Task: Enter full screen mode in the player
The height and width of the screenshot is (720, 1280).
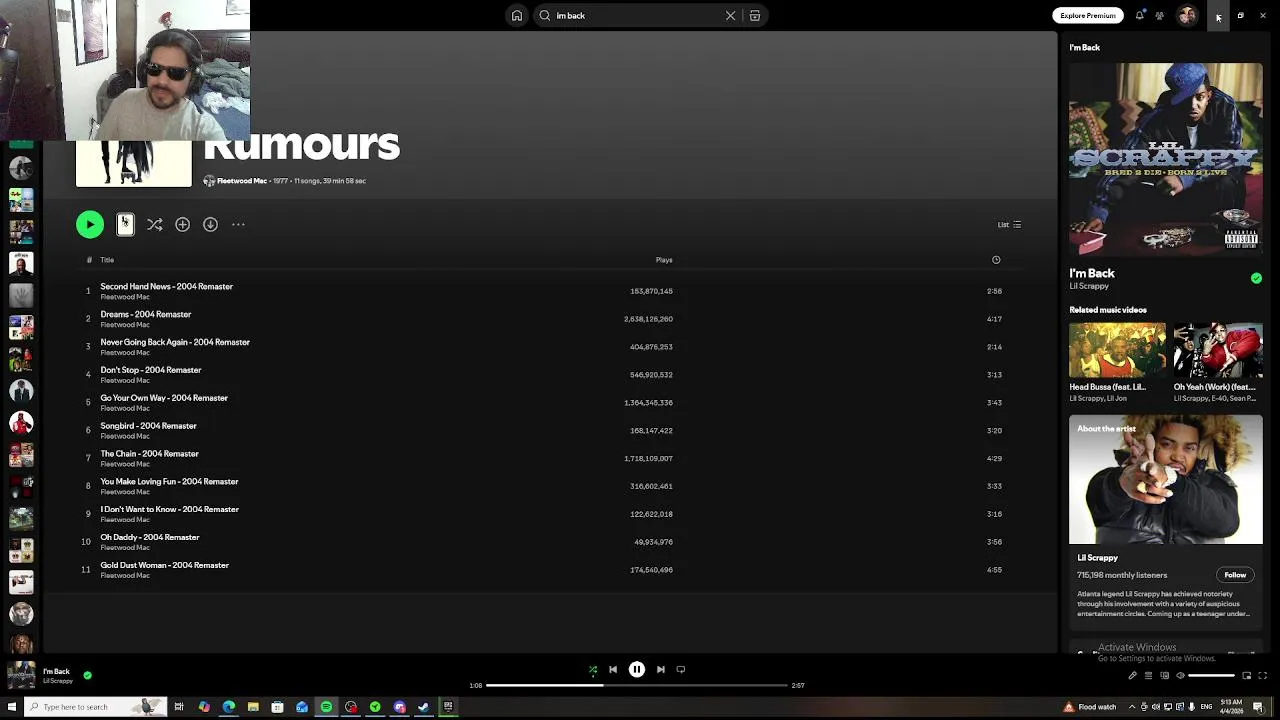Action: point(1263,675)
